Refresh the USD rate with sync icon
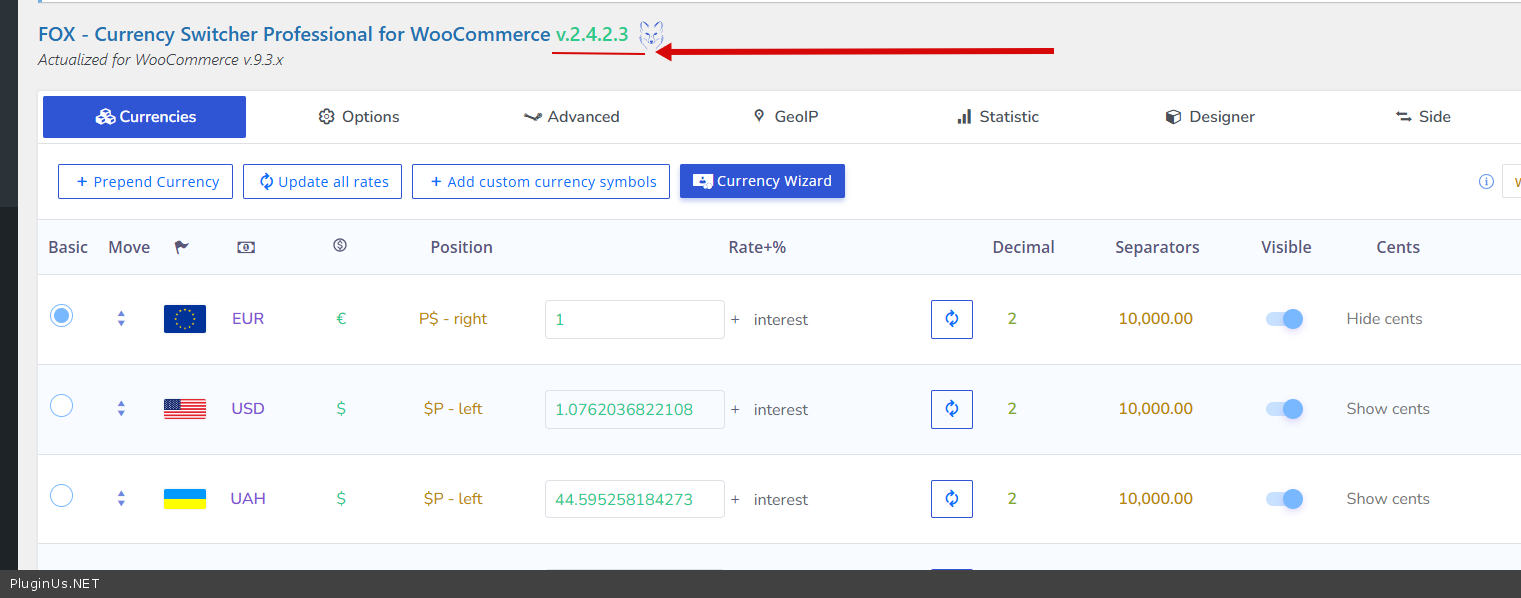 [951, 409]
